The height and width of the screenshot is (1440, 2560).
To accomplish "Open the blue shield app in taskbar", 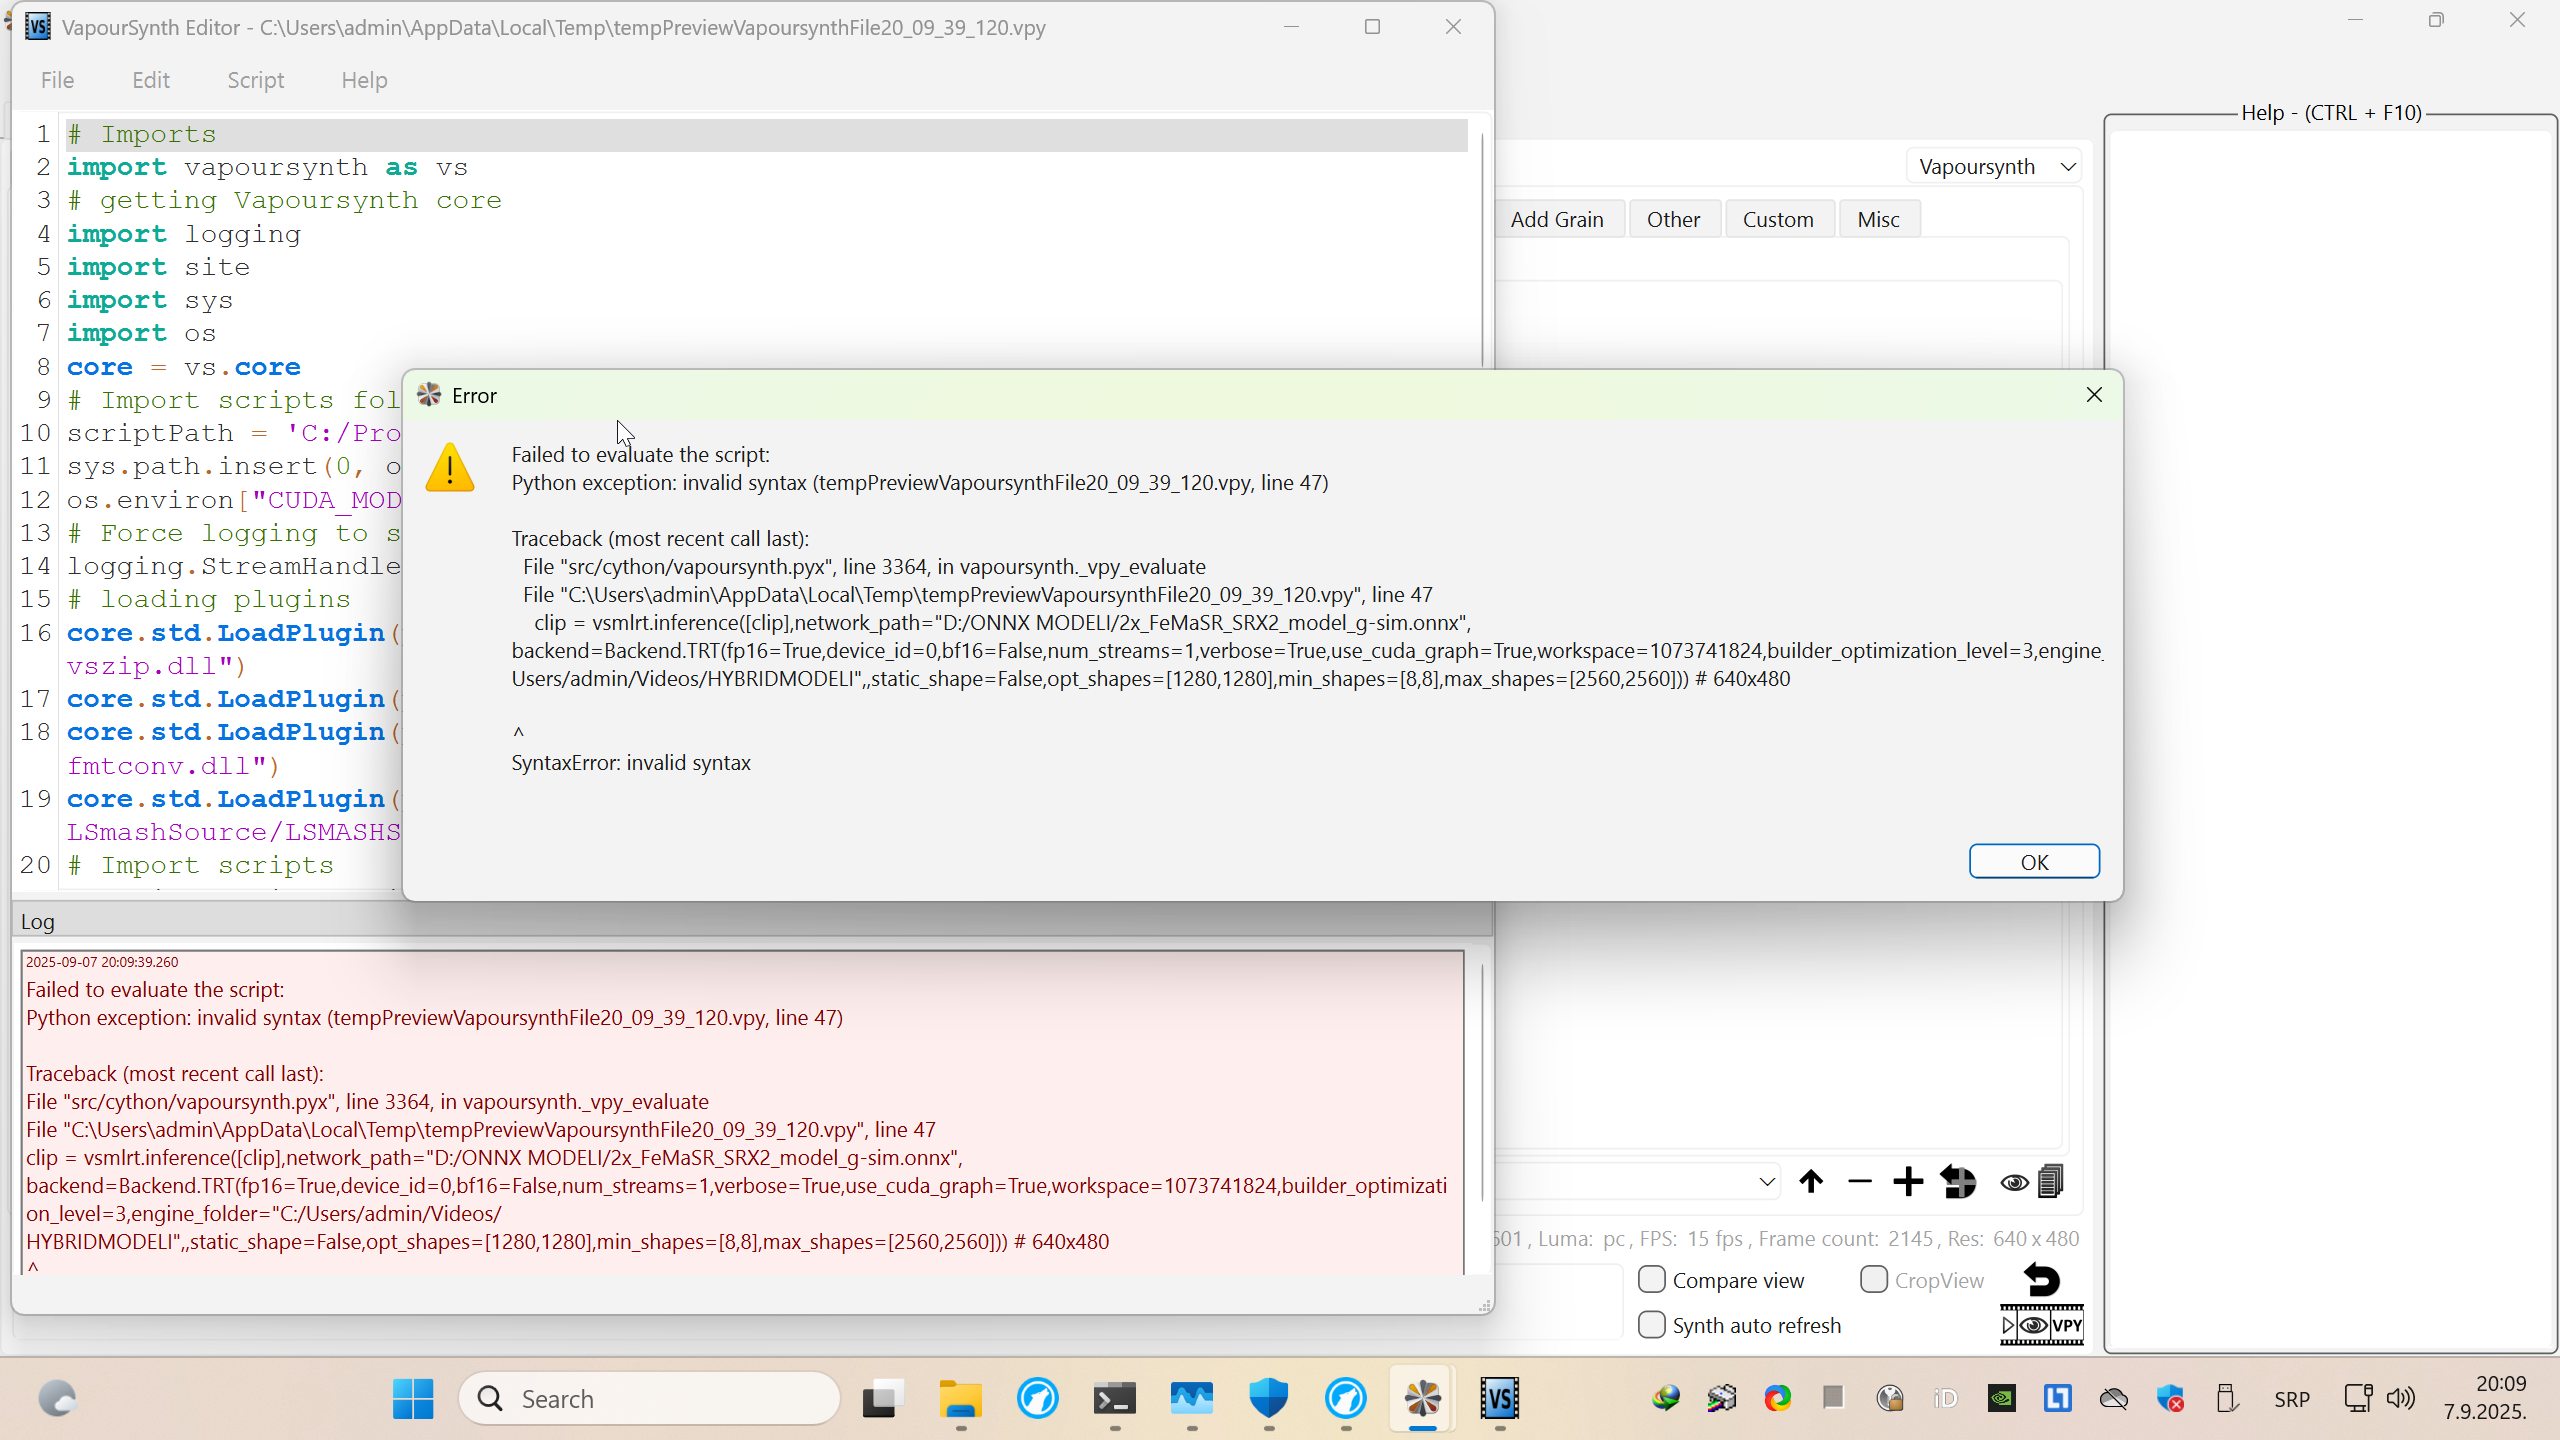I will [1268, 1398].
